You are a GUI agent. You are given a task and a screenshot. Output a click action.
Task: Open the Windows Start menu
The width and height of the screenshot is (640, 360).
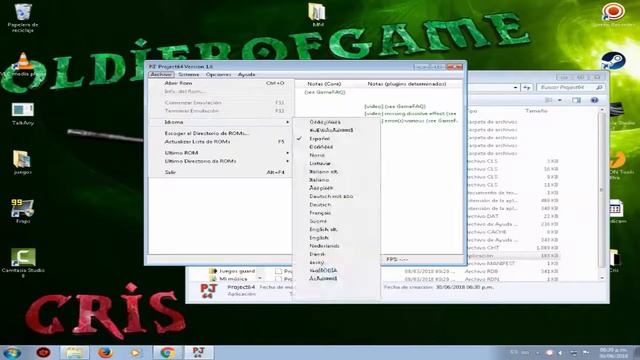12,353
